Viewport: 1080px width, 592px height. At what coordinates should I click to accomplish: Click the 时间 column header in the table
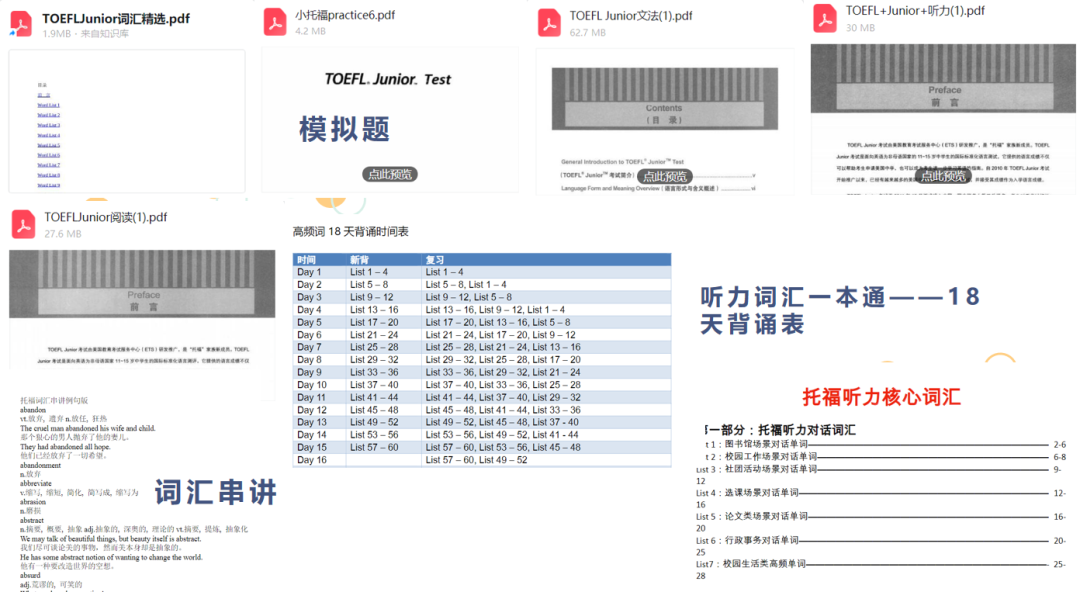click(307, 260)
